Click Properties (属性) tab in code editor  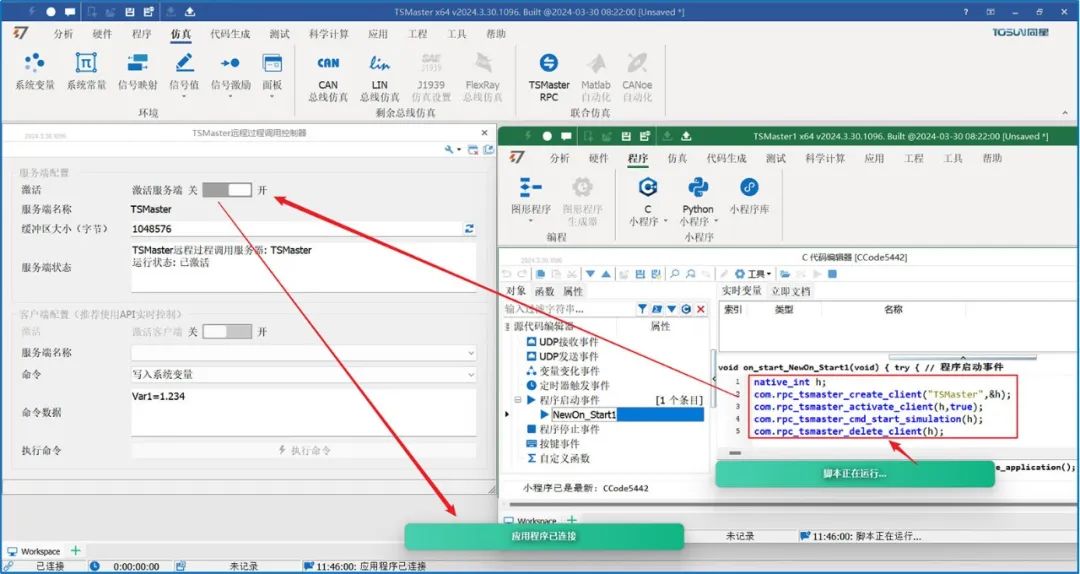(x=573, y=291)
